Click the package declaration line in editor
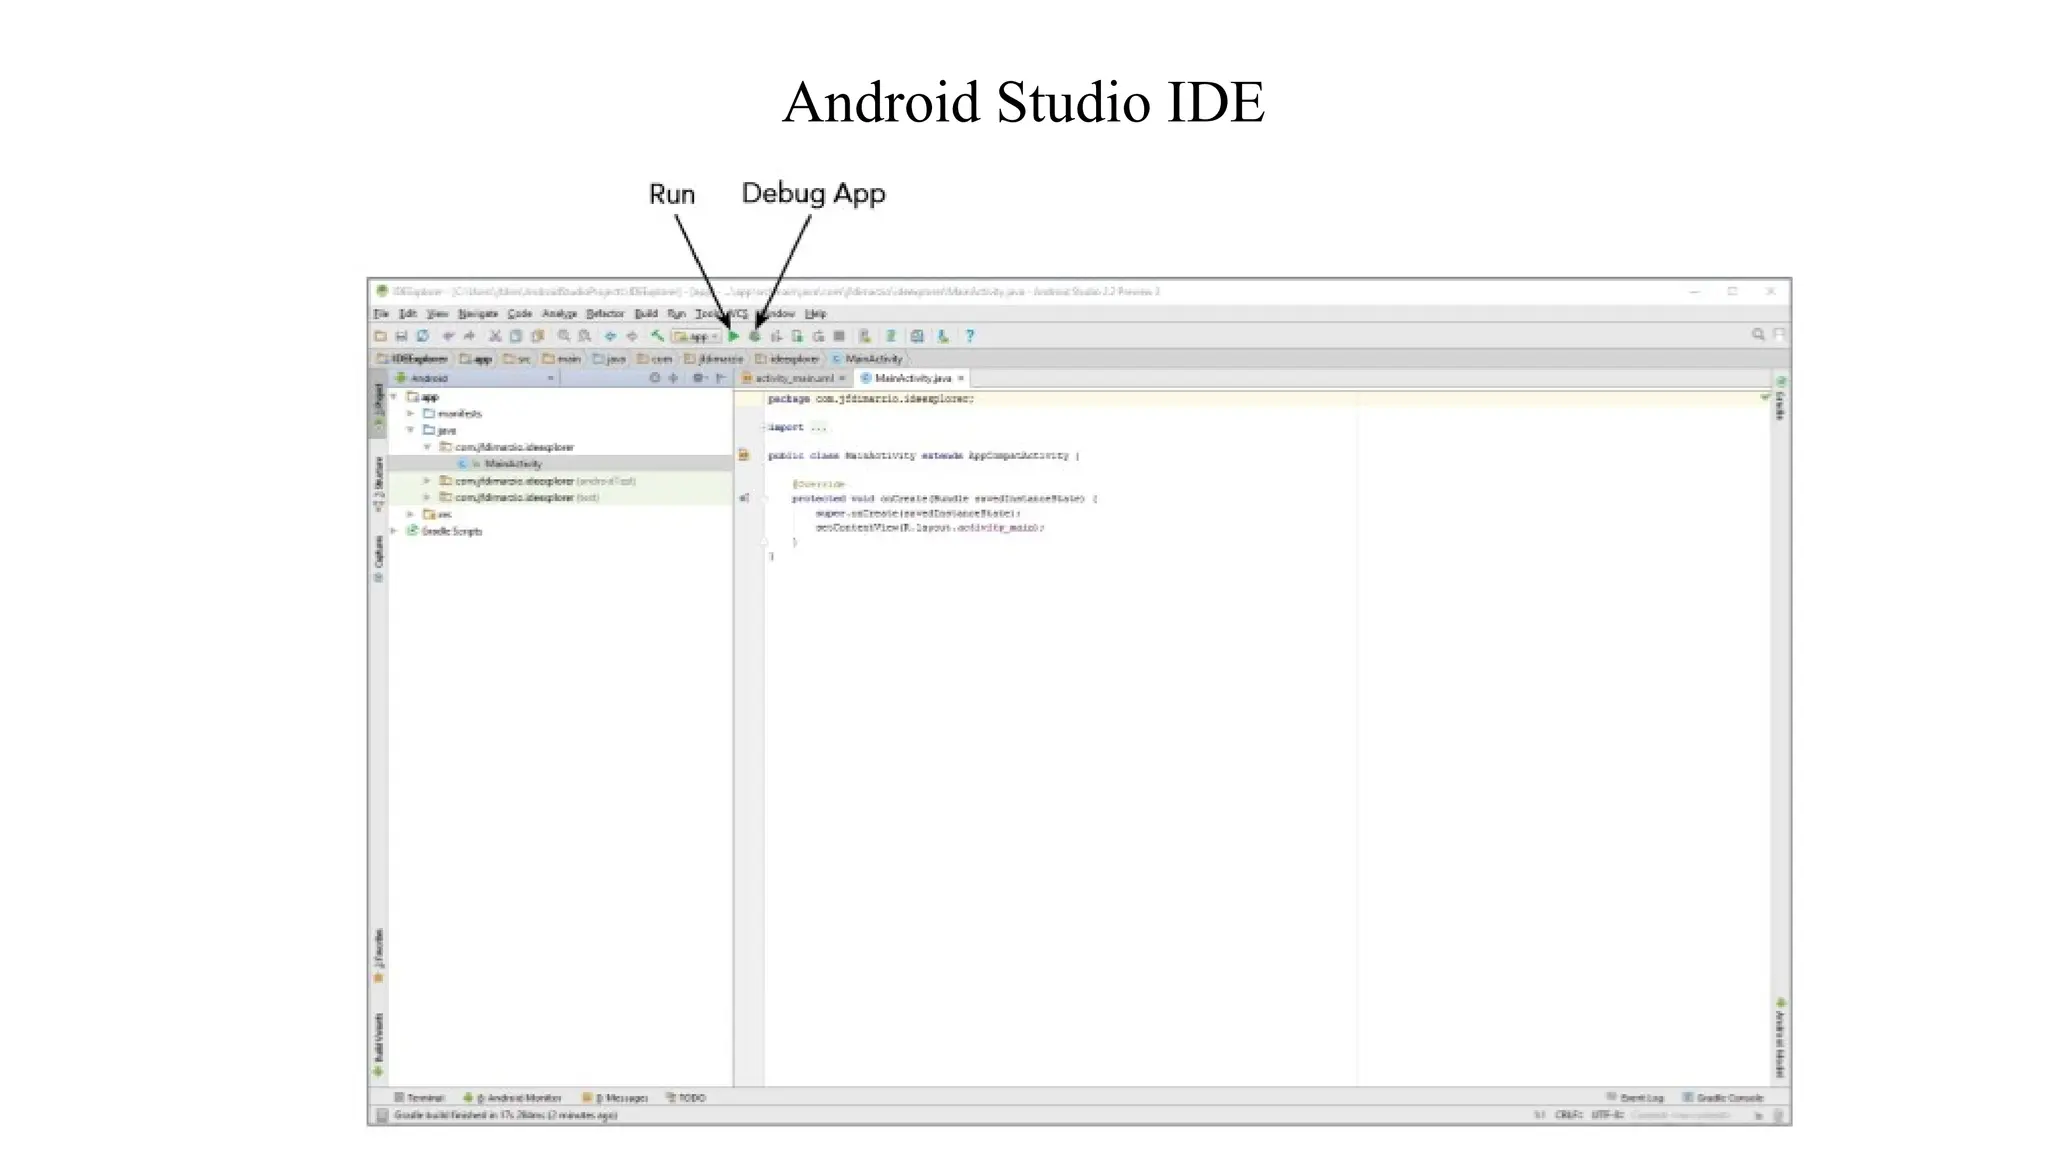 point(870,399)
